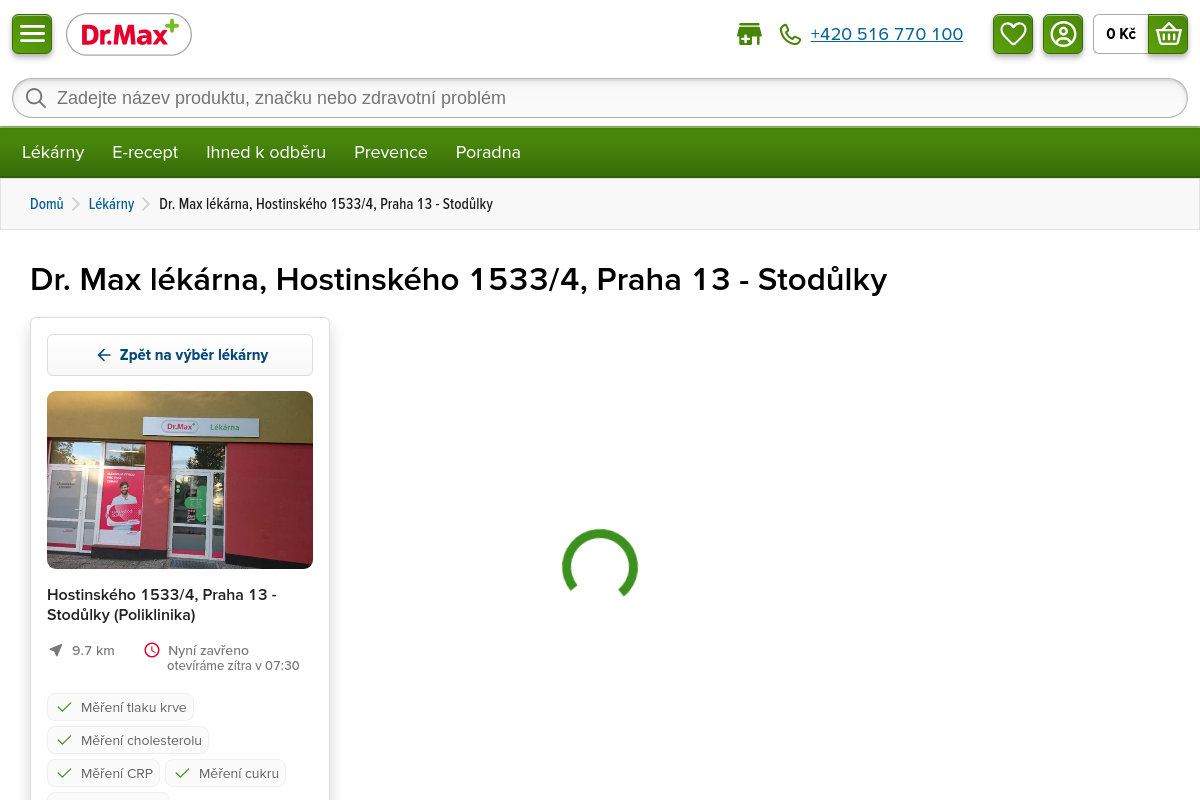
Task: Select the Měření CRP tag
Action: click(x=104, y=773)
